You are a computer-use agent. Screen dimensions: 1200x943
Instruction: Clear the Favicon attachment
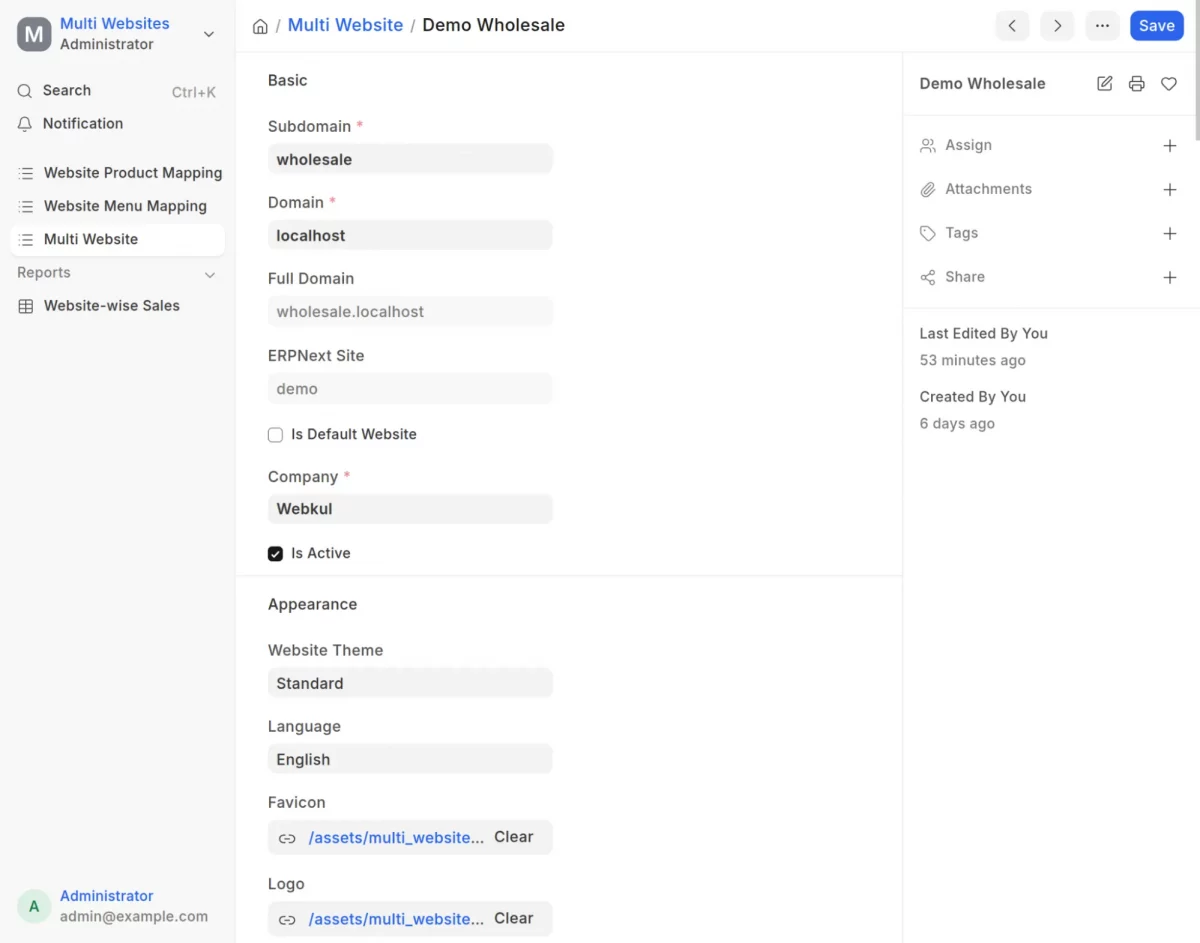click(514, 837)
